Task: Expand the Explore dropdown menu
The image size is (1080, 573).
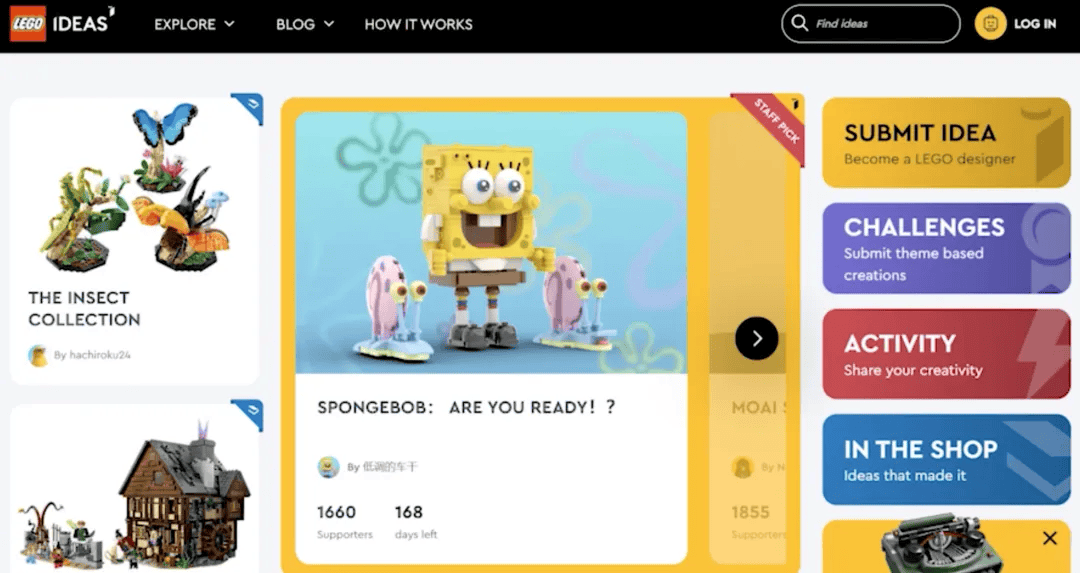Action: [194, 24]
